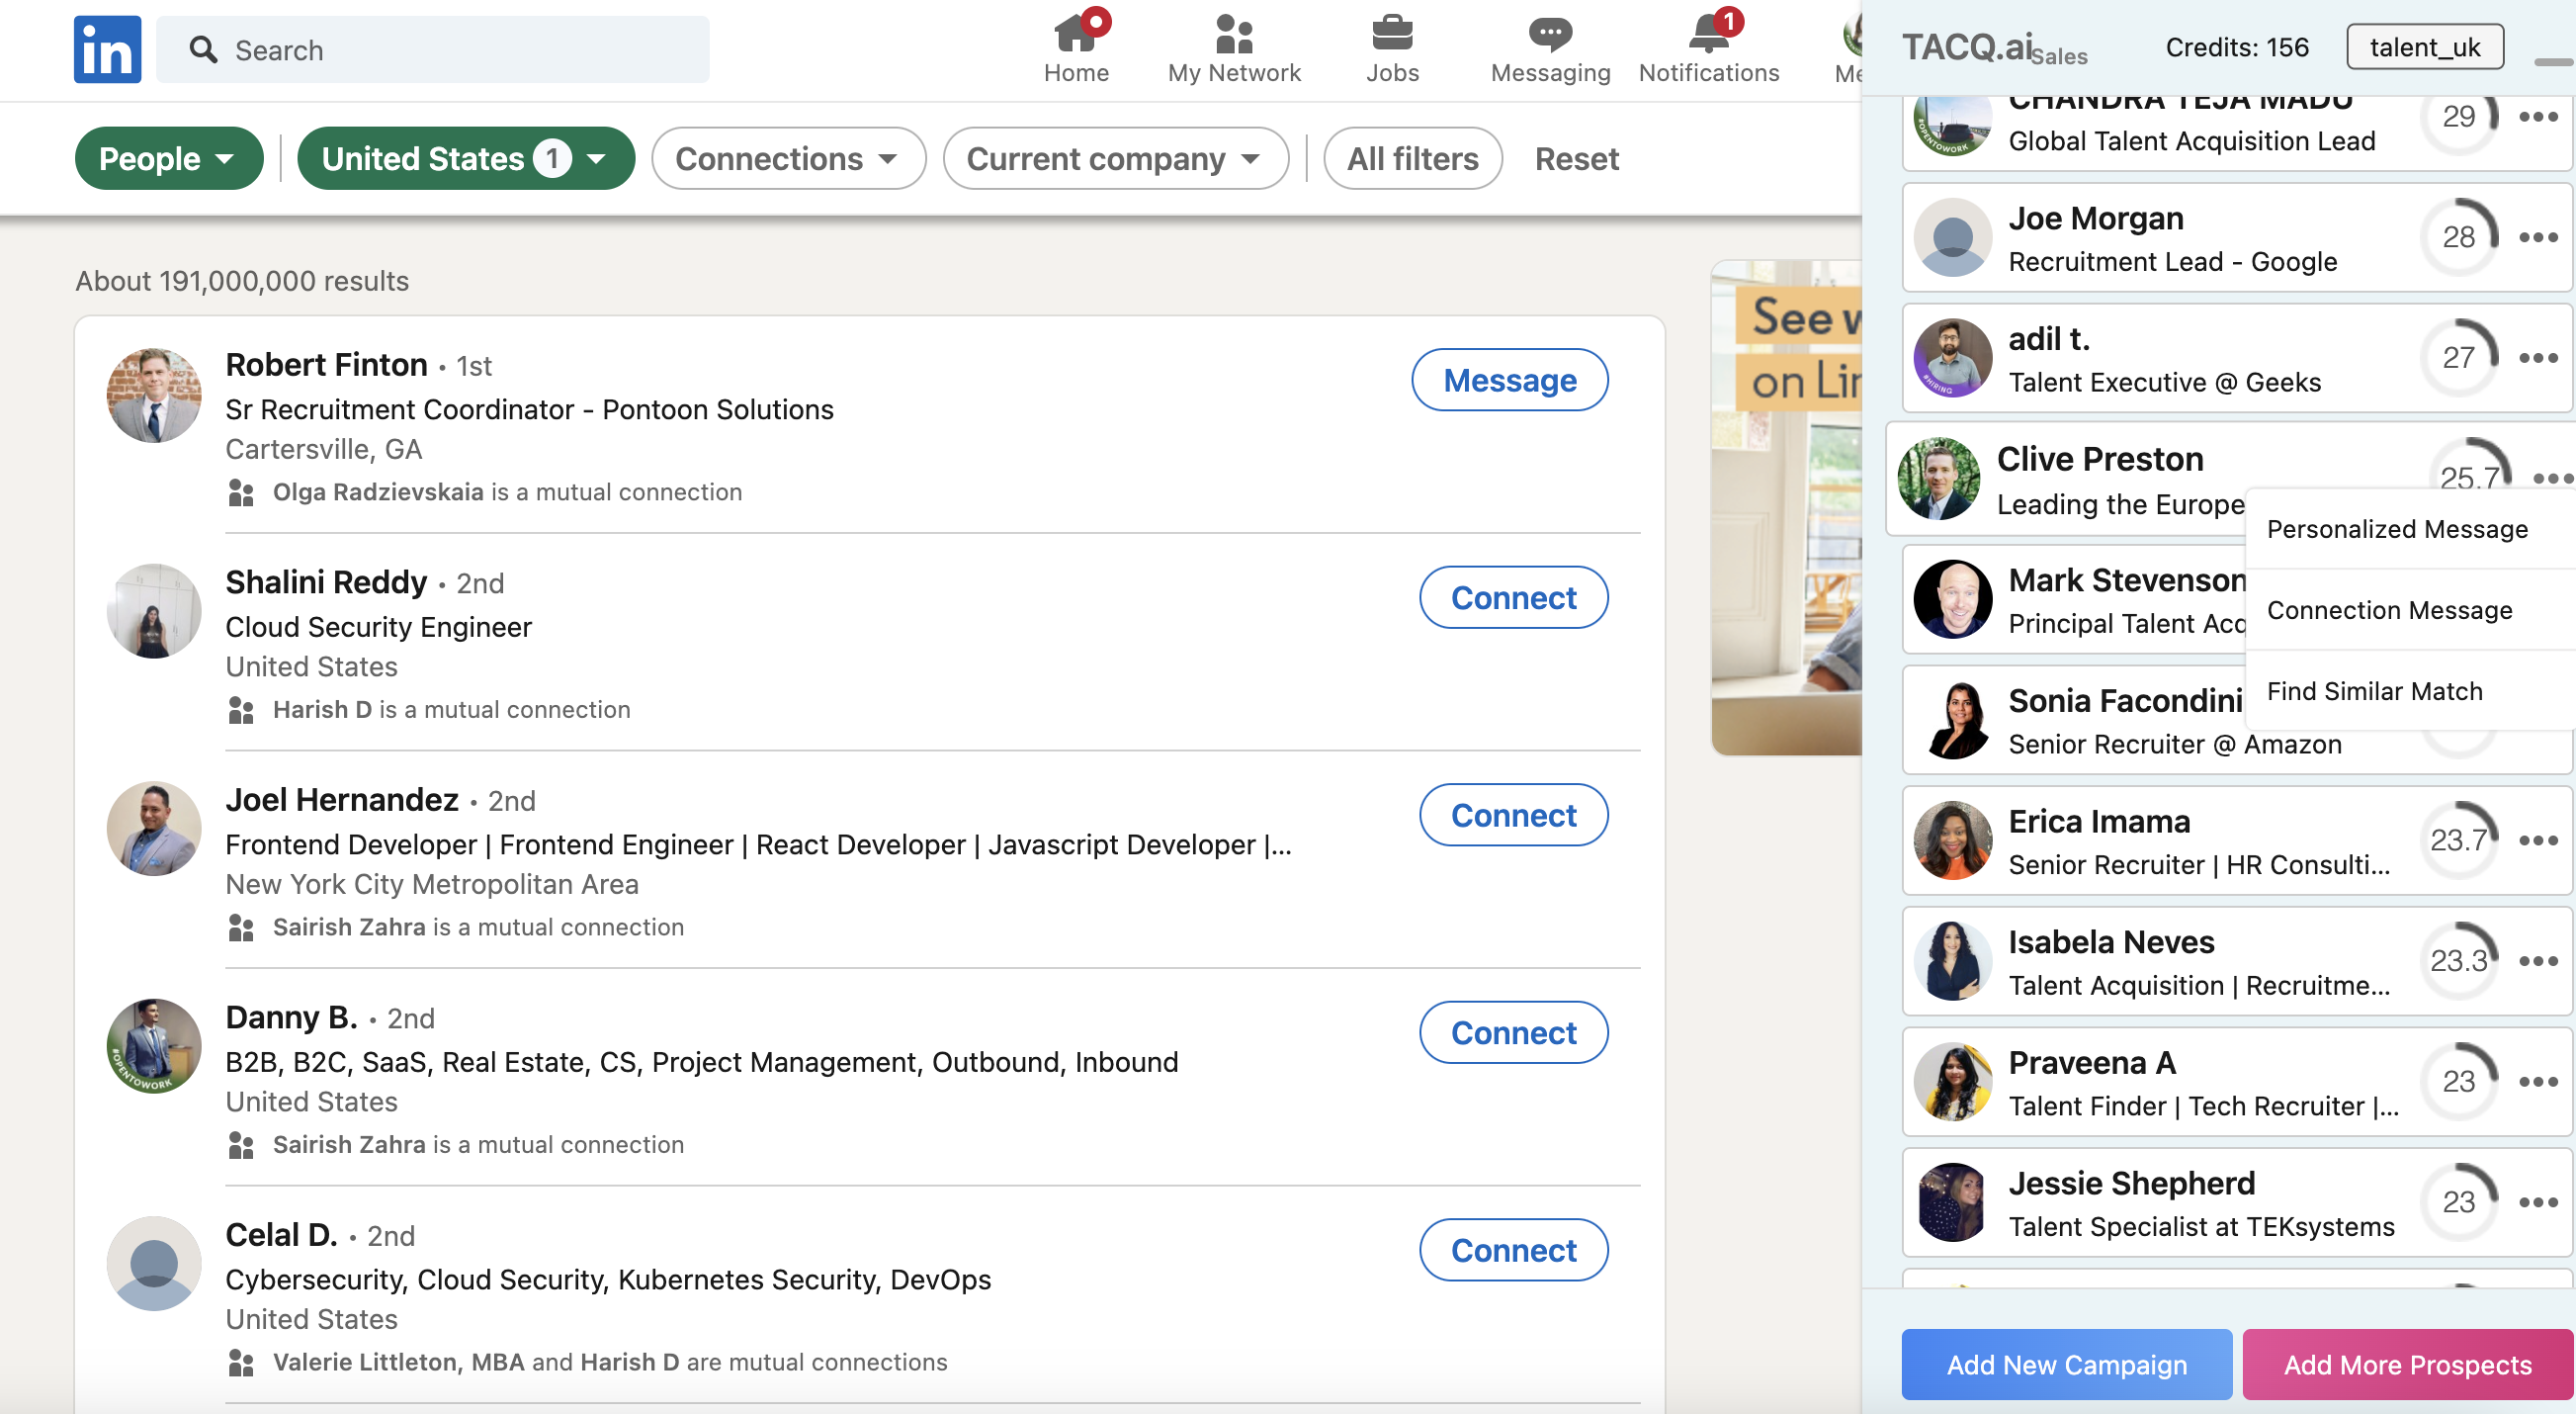2576x1414 pixels.
Task: Connect with Celal D.
Action: [x=1513, y=1250]
